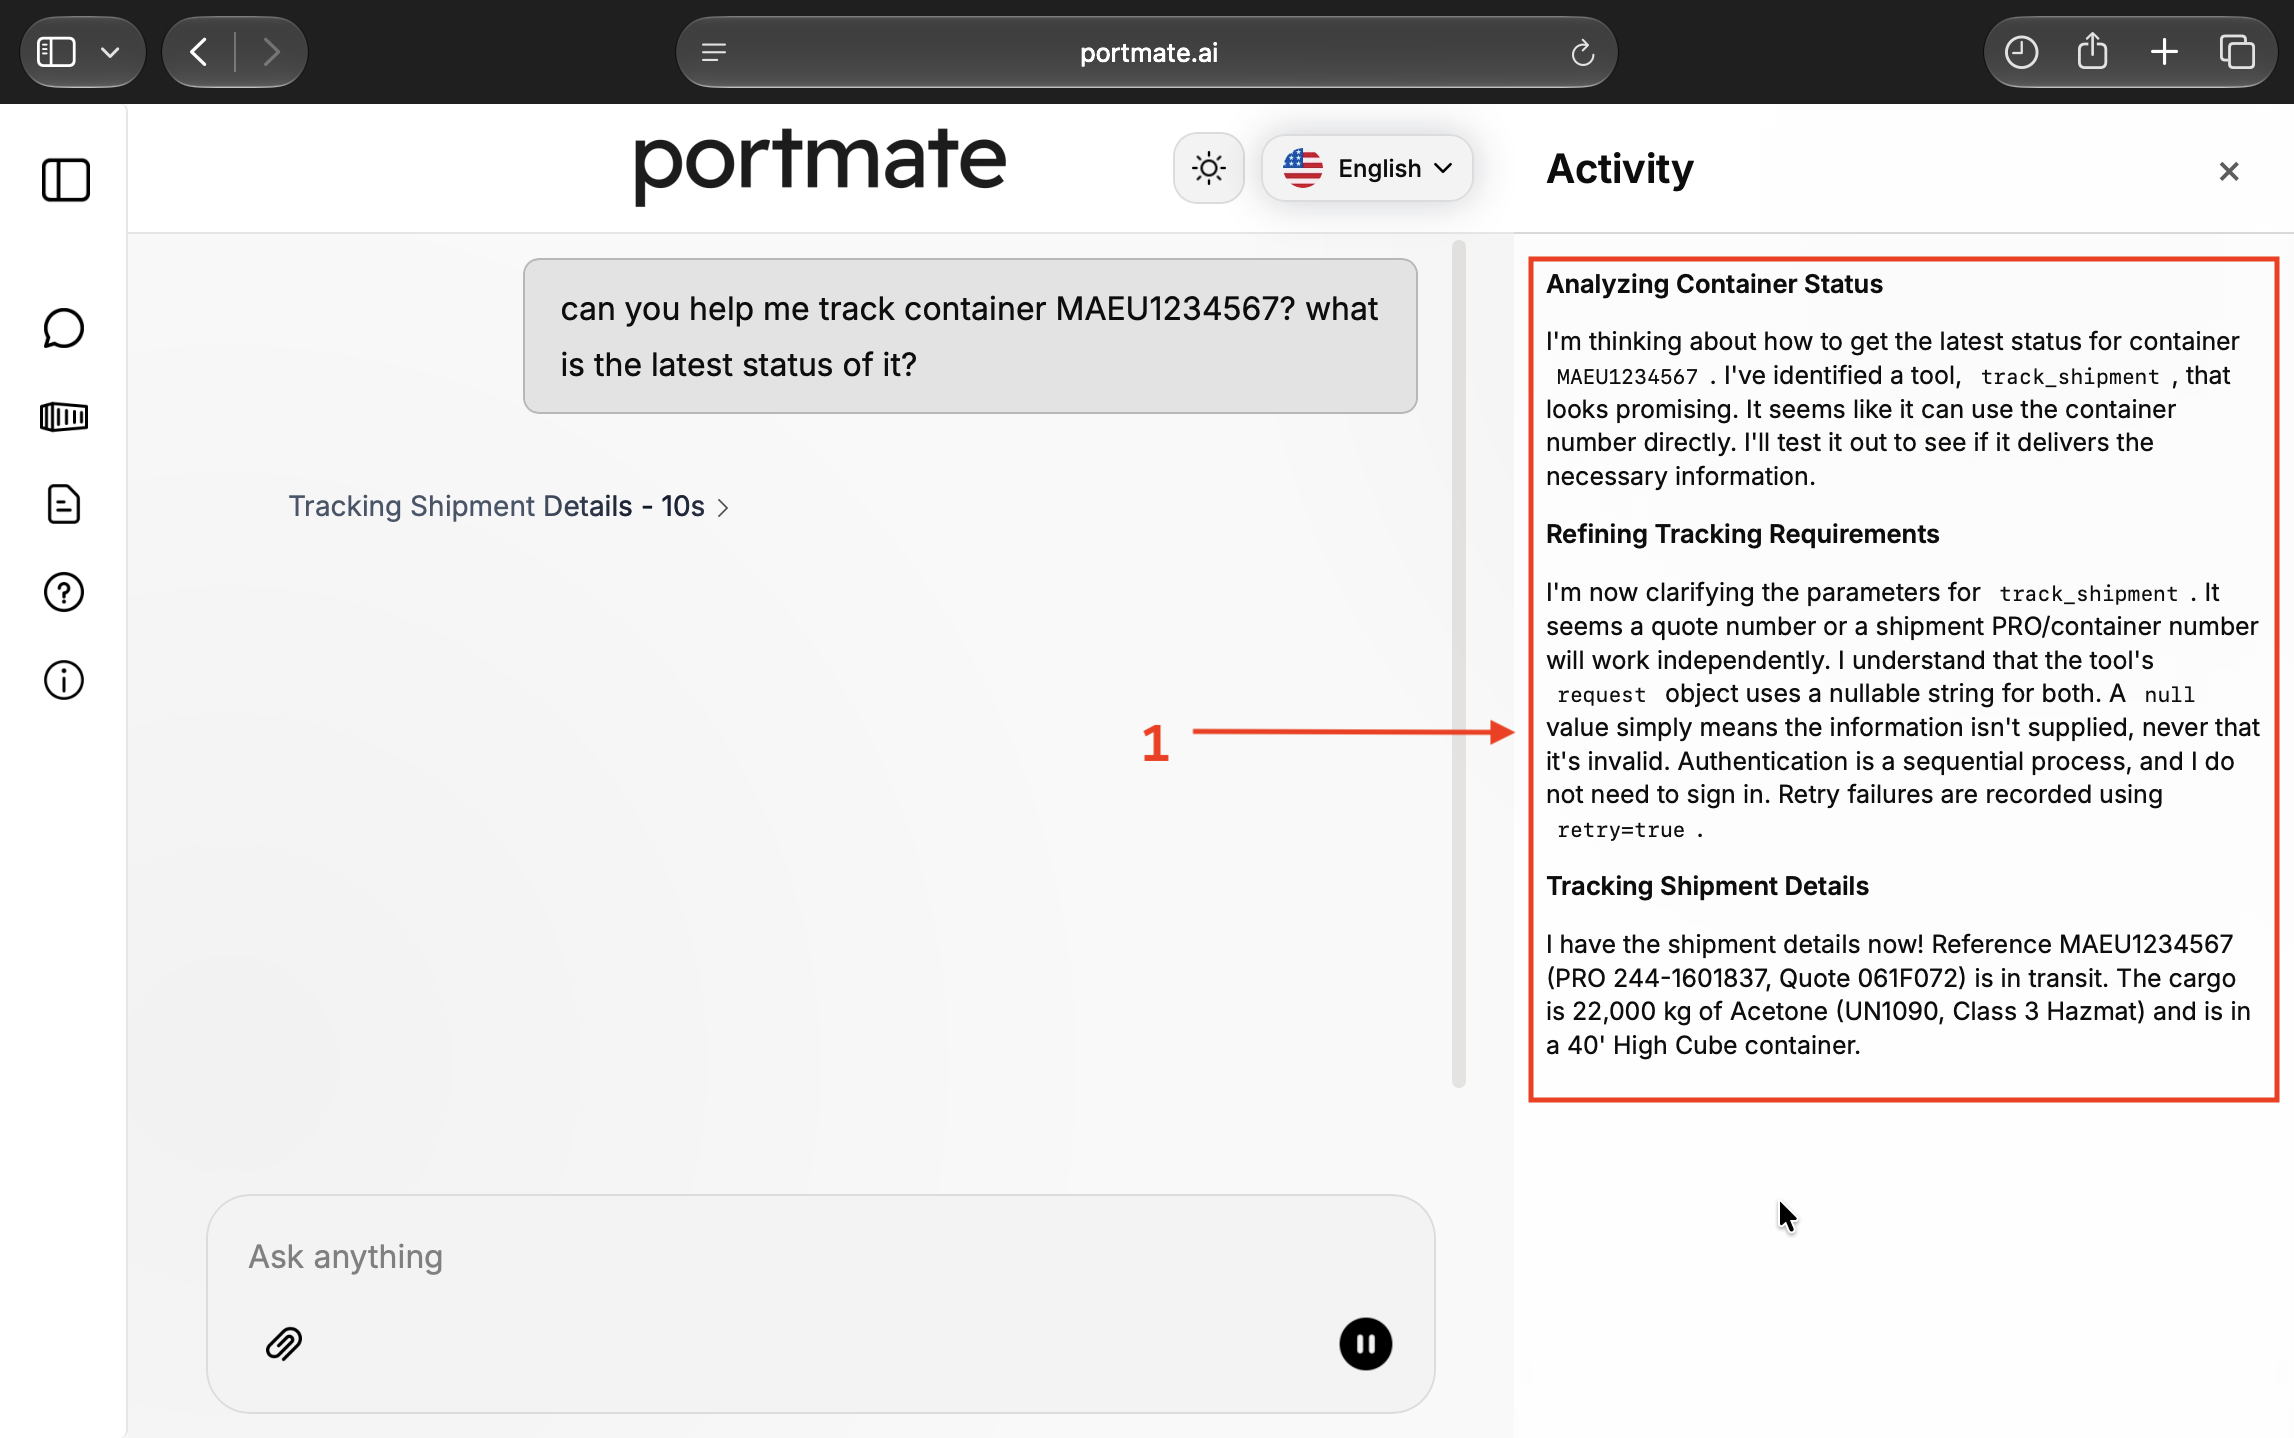Go back in Safari browser history
Viewport: 2294px width, 1438px height.
(x=199, y=52)
